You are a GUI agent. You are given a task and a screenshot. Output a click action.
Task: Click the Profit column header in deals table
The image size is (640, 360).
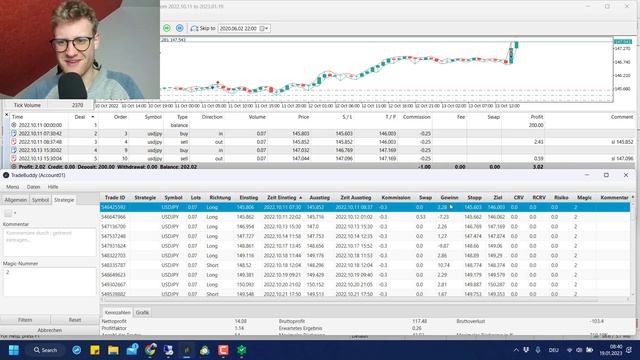tap(536, 117)
